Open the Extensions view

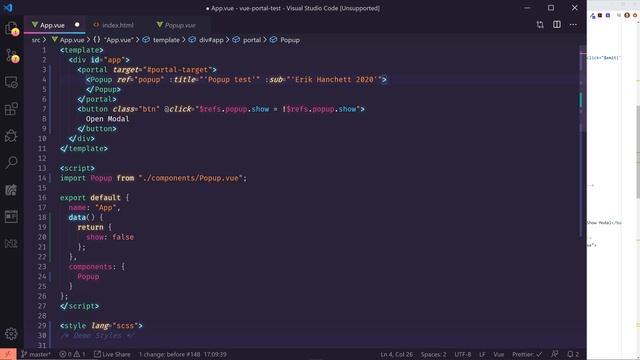pos(11,109)
